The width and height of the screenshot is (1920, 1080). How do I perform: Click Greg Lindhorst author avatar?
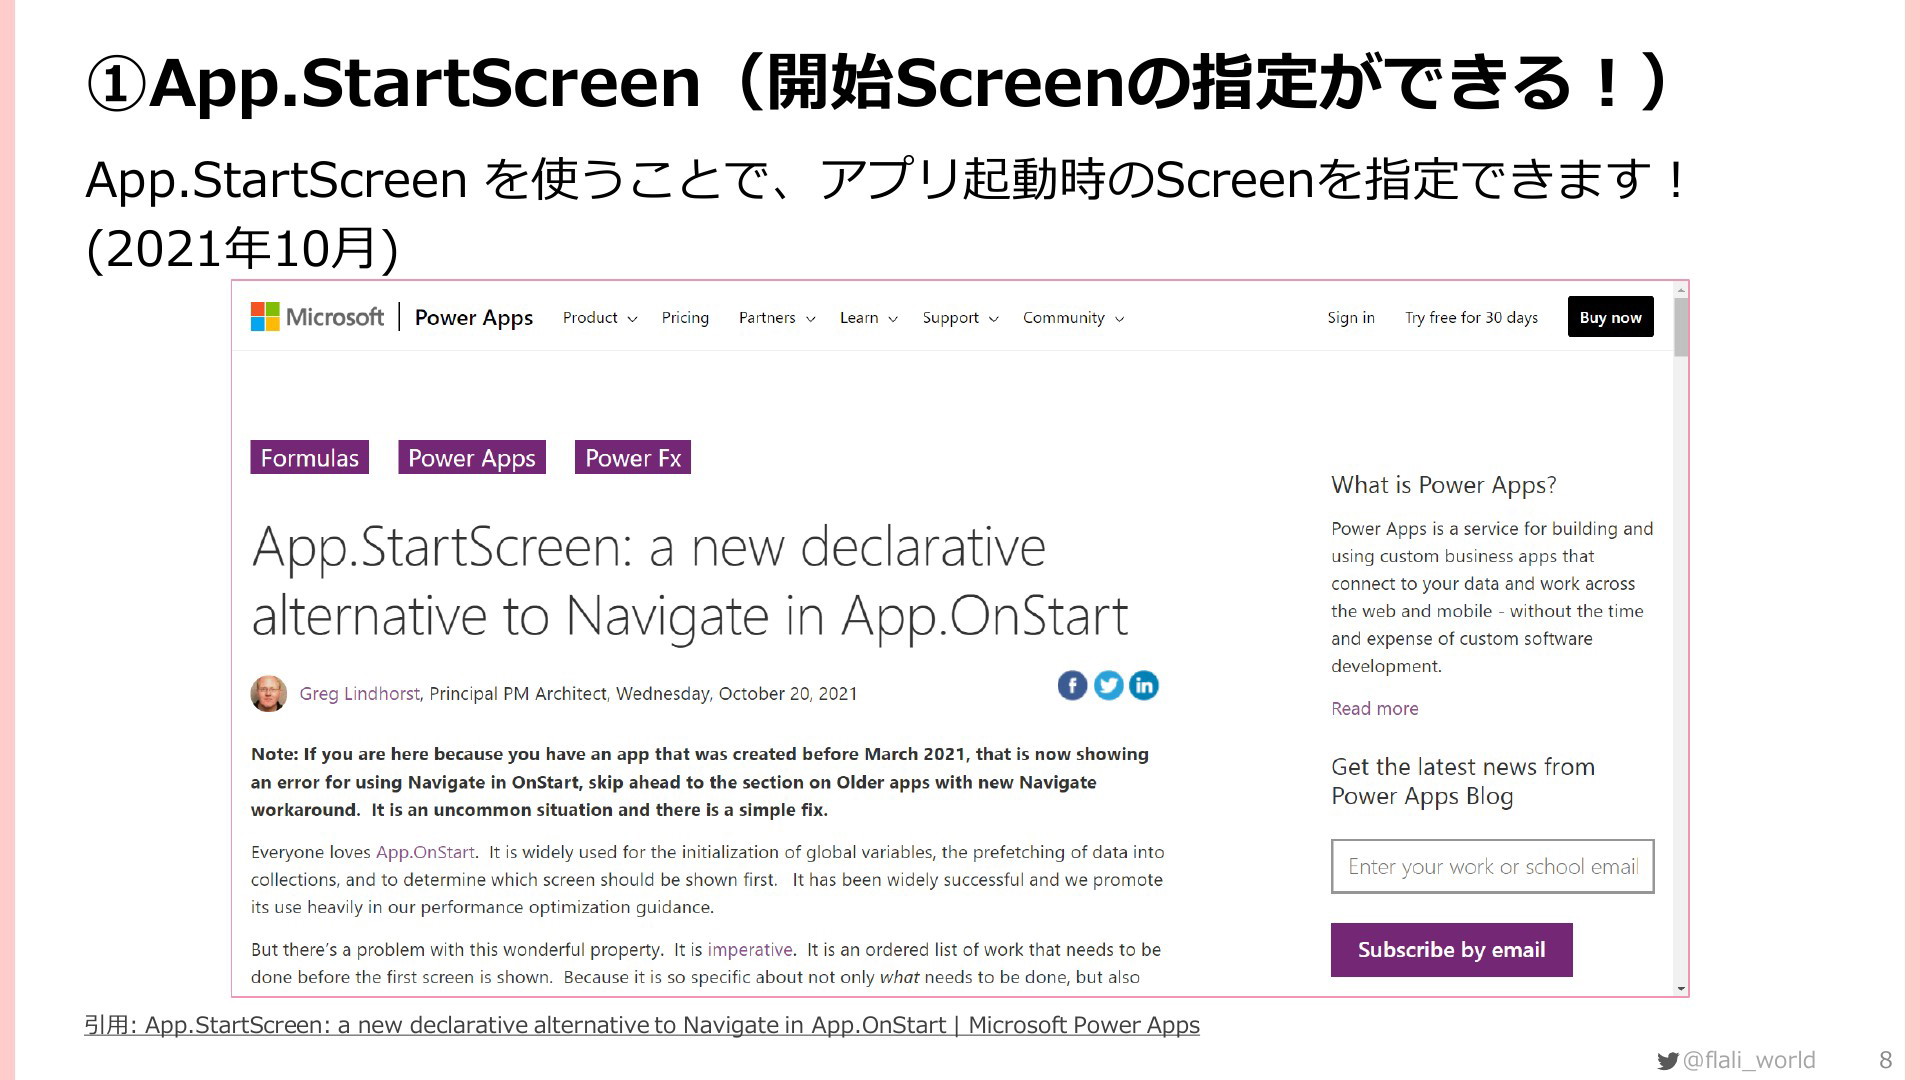[268, 693]
